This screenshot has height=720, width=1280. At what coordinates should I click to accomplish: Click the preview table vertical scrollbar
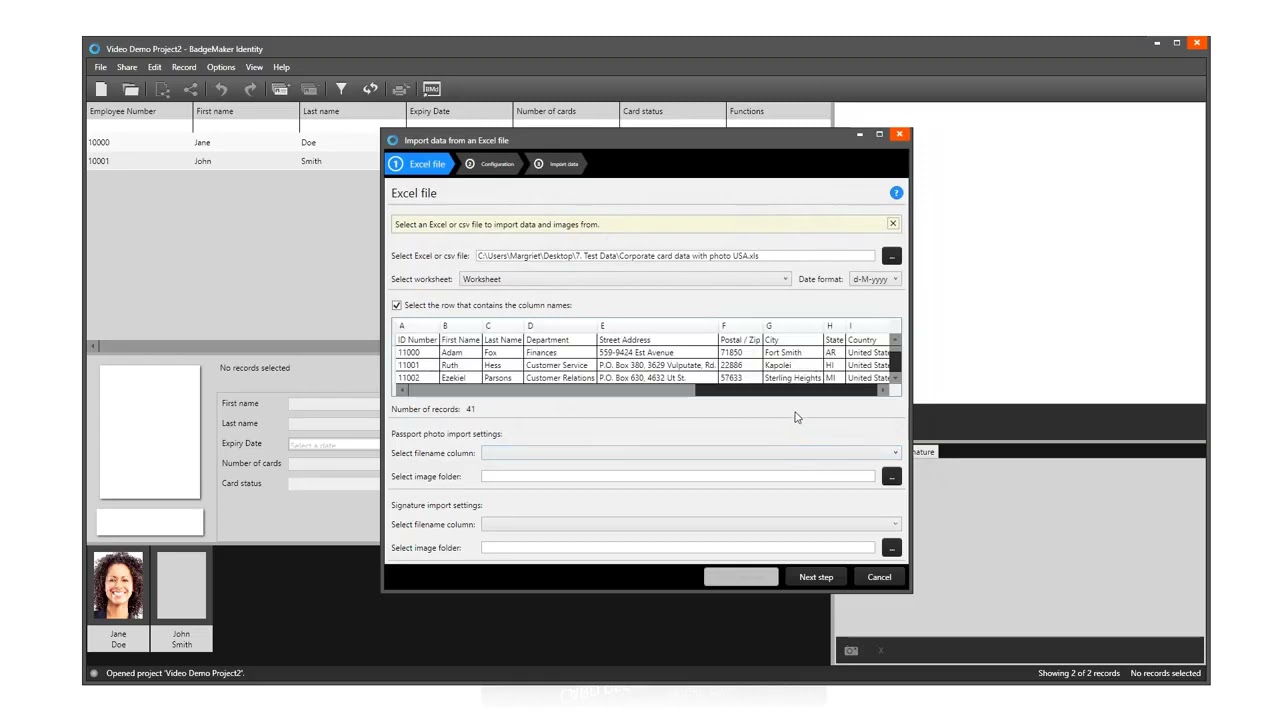[x=895, y=358]
